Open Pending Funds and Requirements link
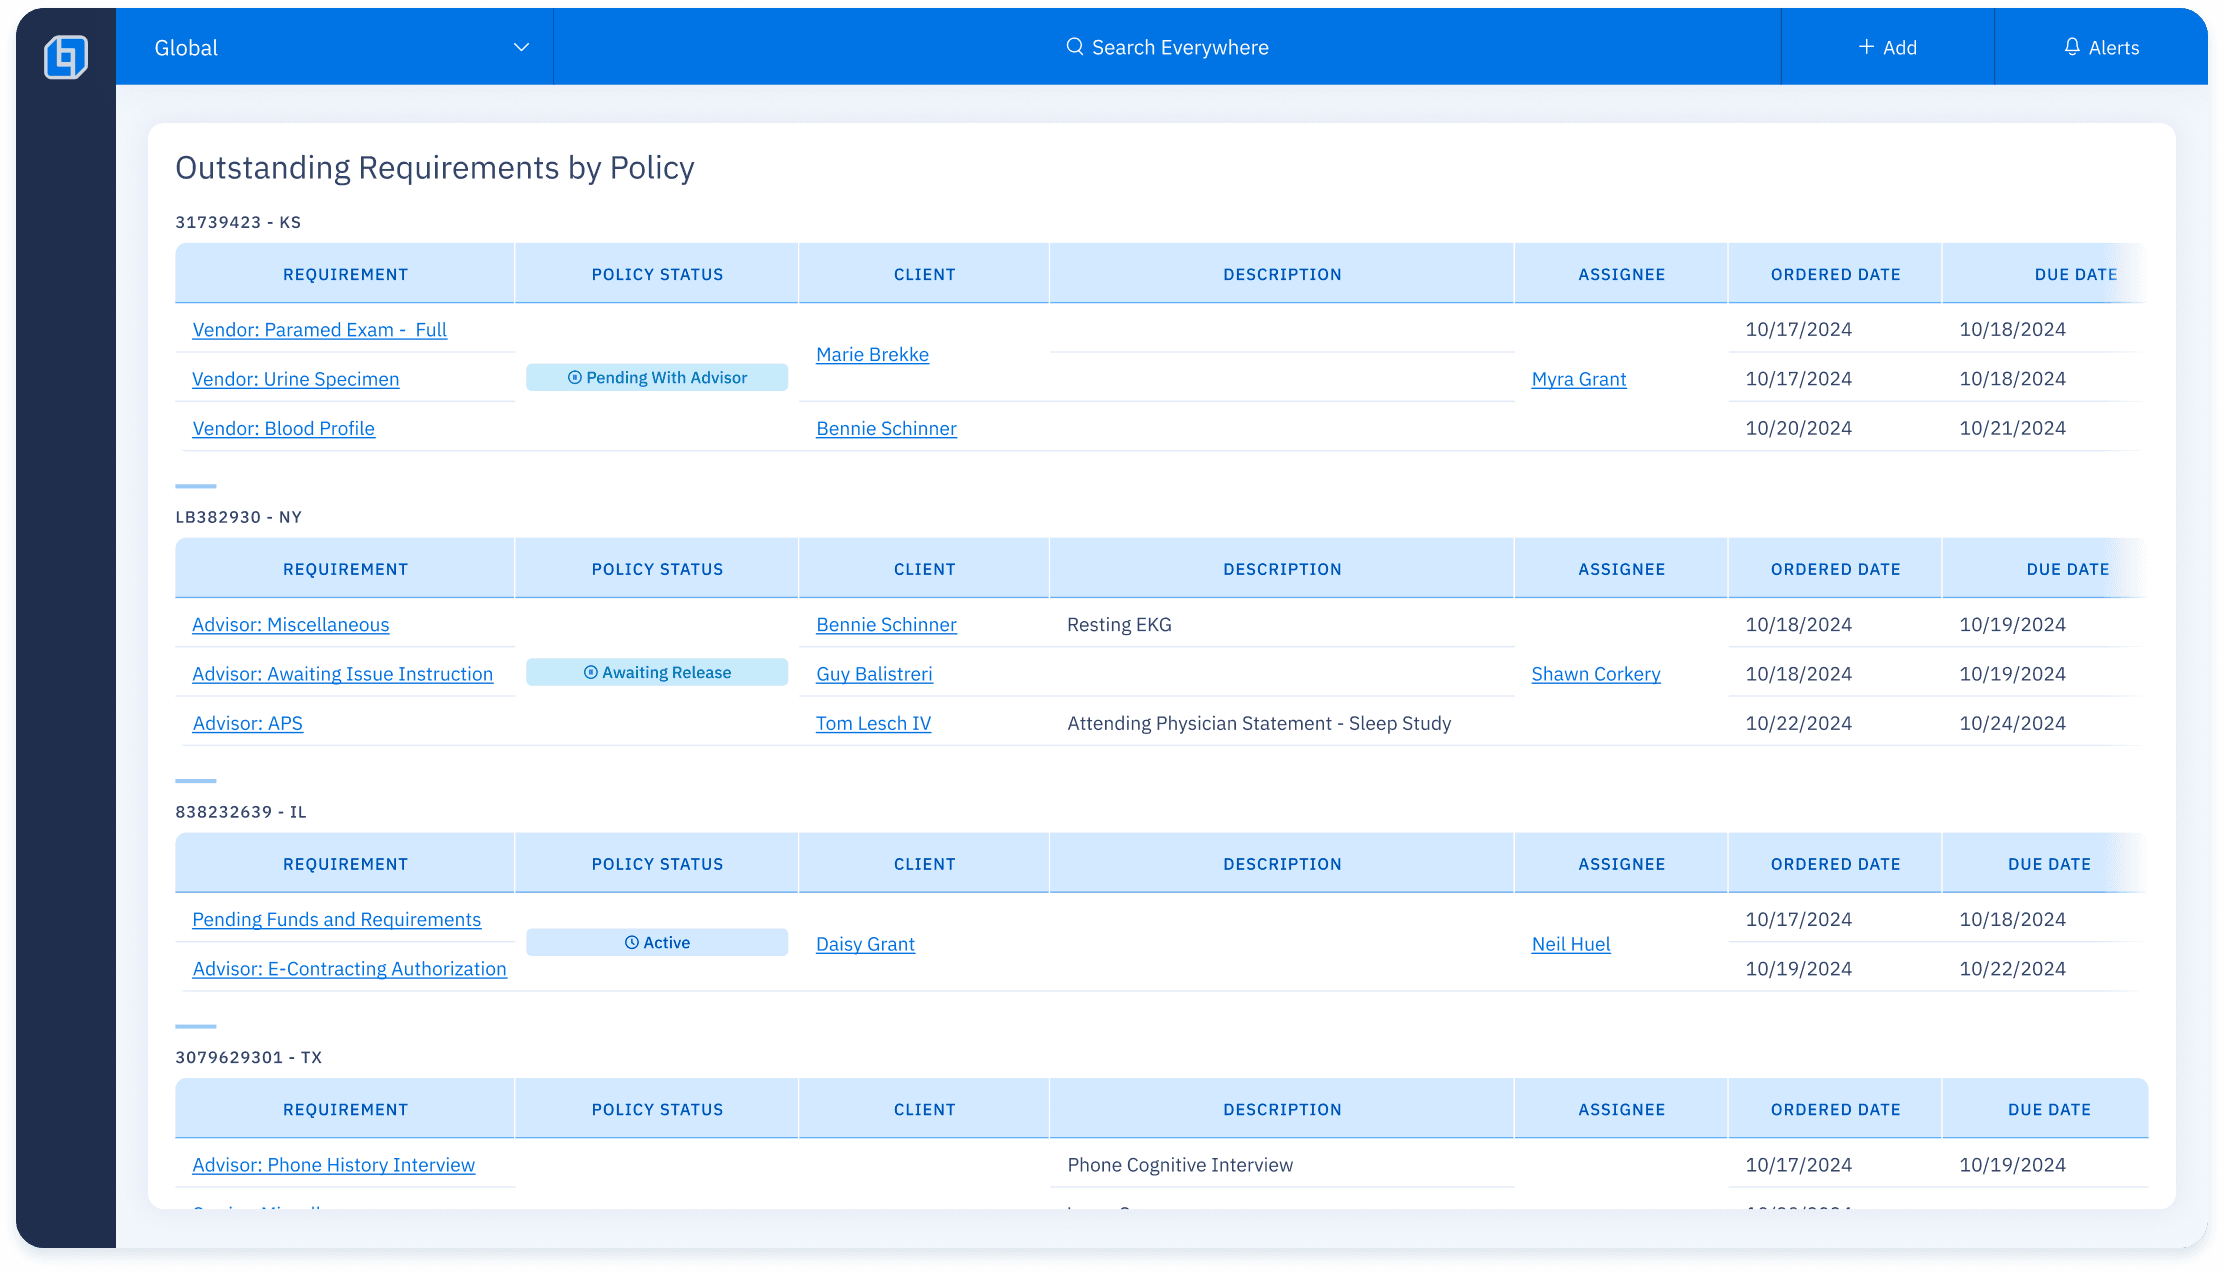The image size is (2224, 1272). 336,920
